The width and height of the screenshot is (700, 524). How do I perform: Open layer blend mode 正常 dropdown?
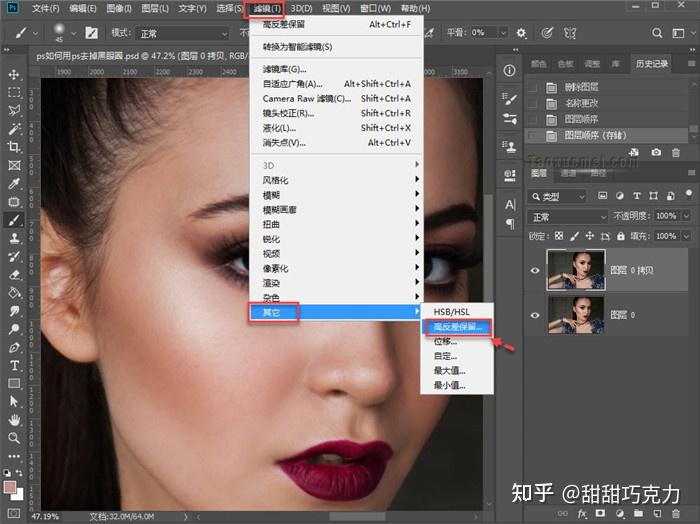[x=568, y=217]
